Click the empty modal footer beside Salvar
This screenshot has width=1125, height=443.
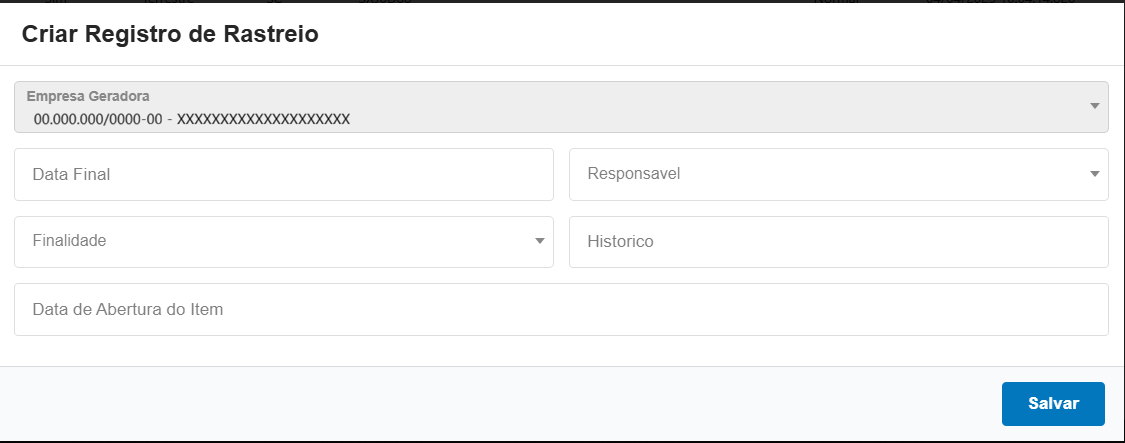pyautogui.click(x=500, y=404)
